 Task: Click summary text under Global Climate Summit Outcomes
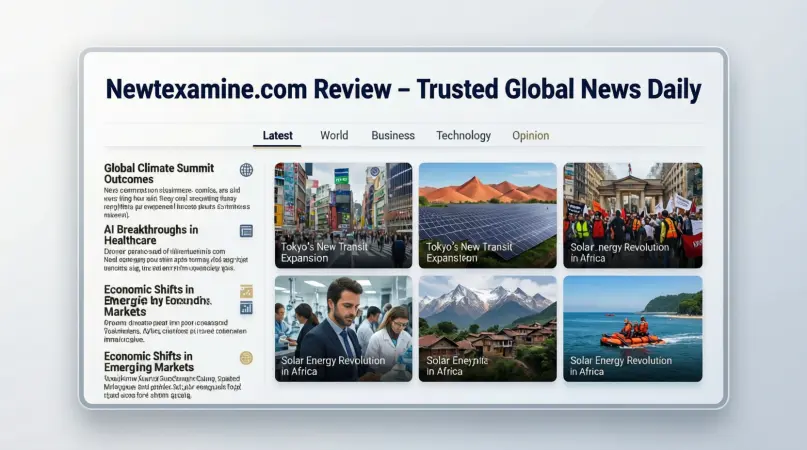tap(177, 202)
